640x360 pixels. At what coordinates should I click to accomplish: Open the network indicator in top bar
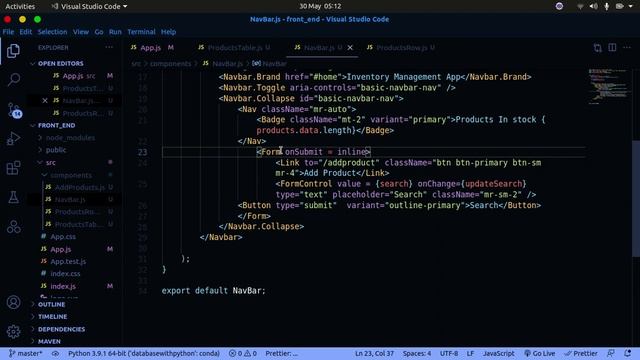tap(580, 6)
